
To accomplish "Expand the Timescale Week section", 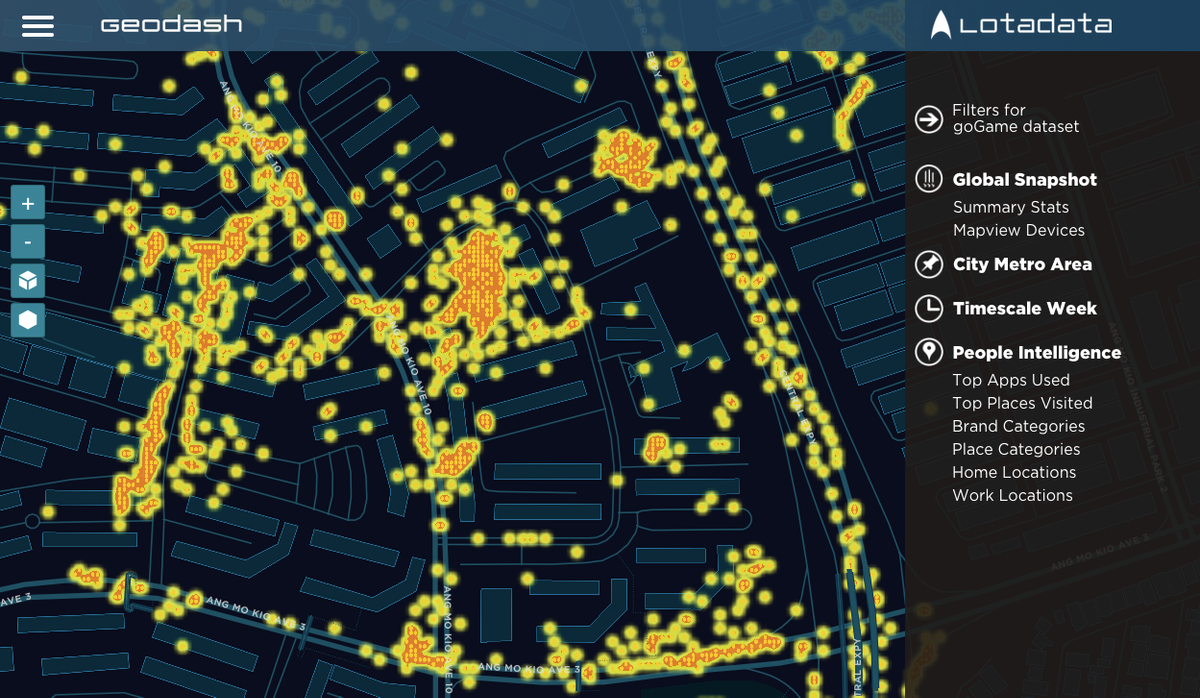I will (1022, 308).
